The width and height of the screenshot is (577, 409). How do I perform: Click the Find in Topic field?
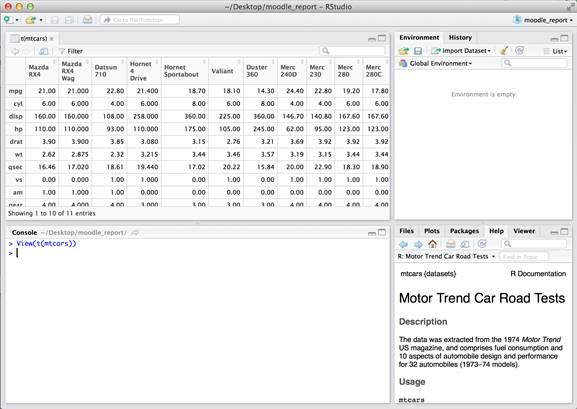point(524,257)
